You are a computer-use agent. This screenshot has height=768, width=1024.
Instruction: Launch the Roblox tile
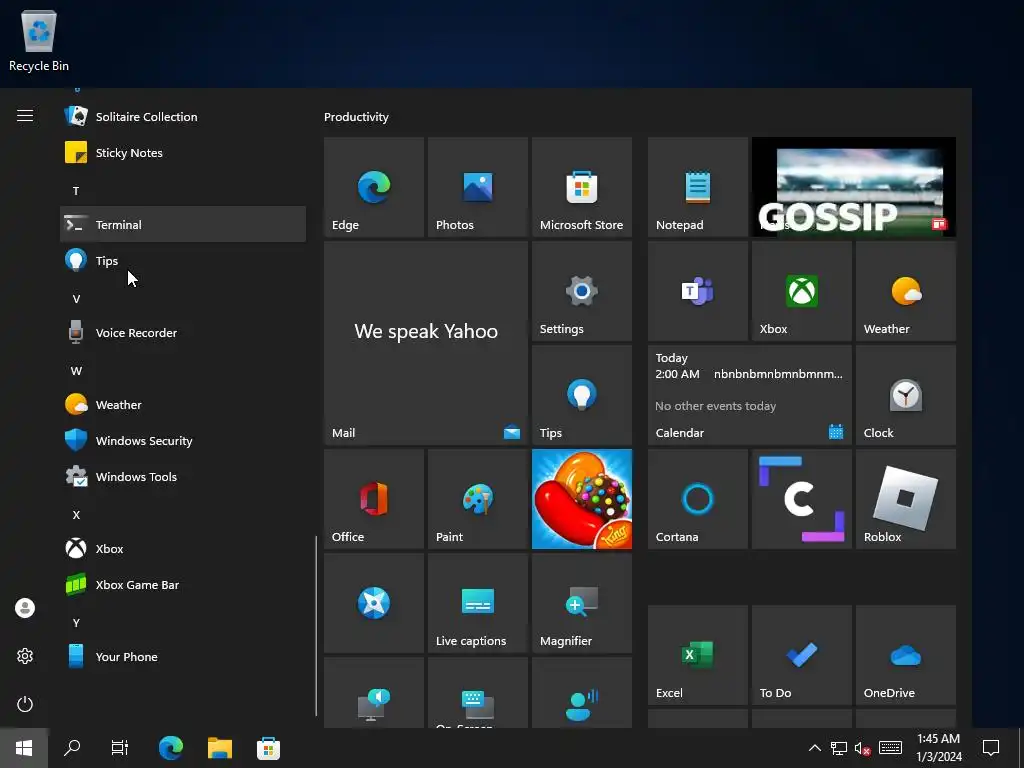tap(906, 499)
